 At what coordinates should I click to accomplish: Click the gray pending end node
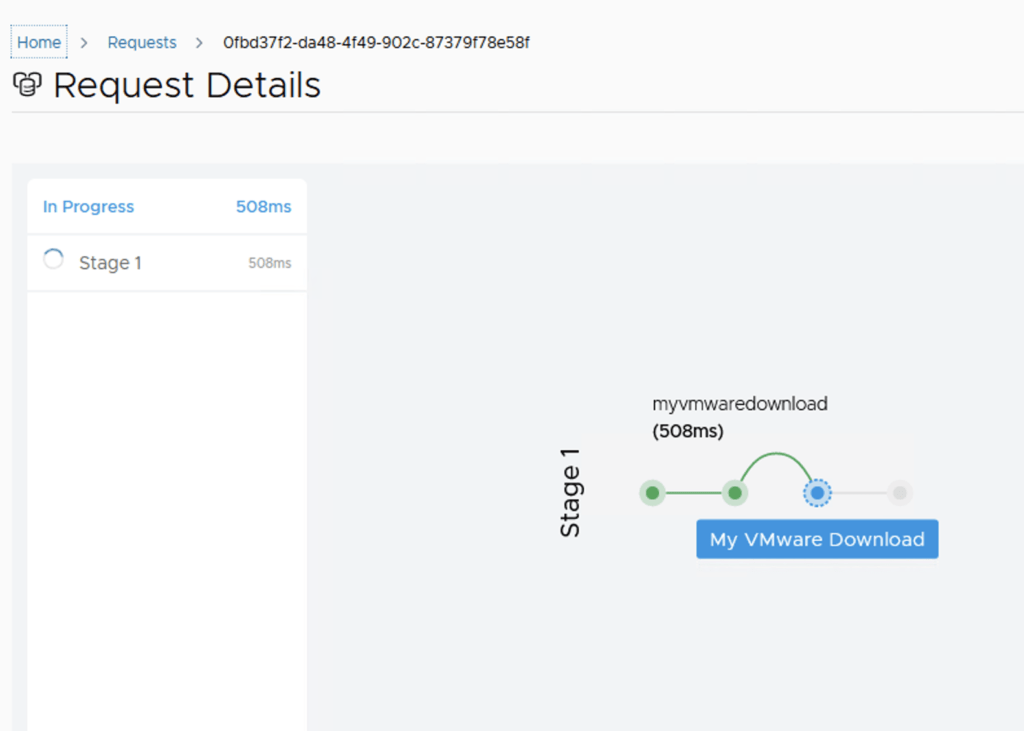pos(899,493)
